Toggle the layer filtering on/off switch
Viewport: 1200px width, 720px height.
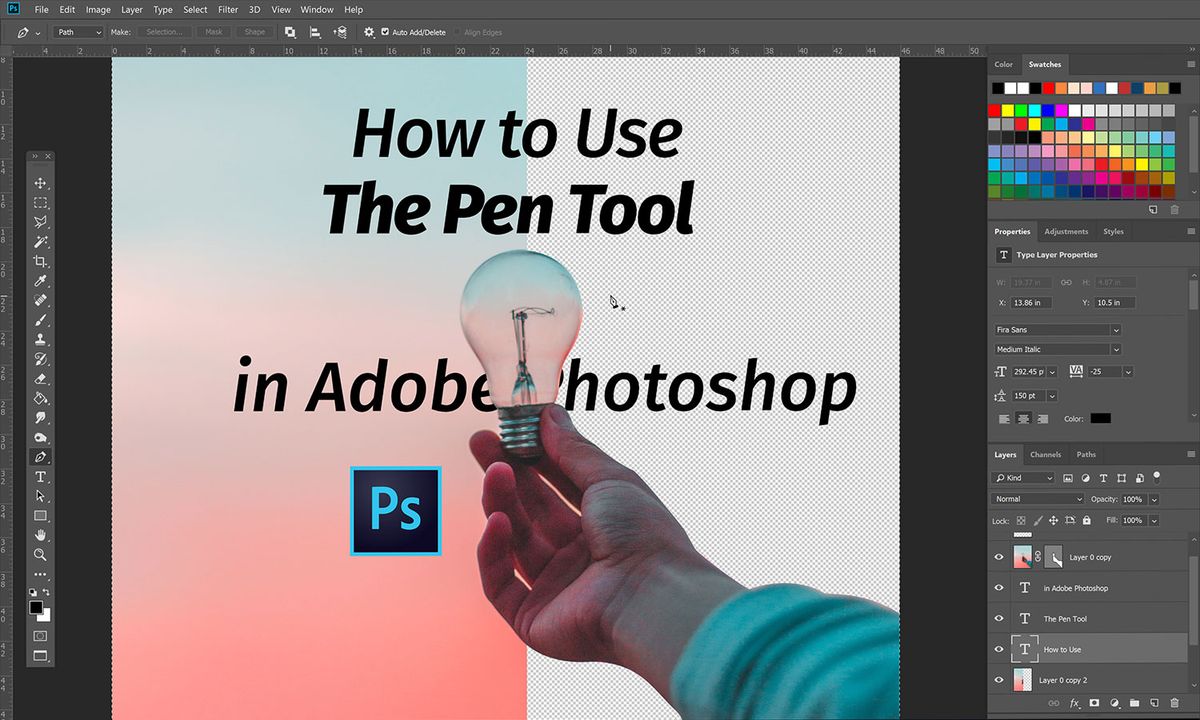pos(1157,476)
